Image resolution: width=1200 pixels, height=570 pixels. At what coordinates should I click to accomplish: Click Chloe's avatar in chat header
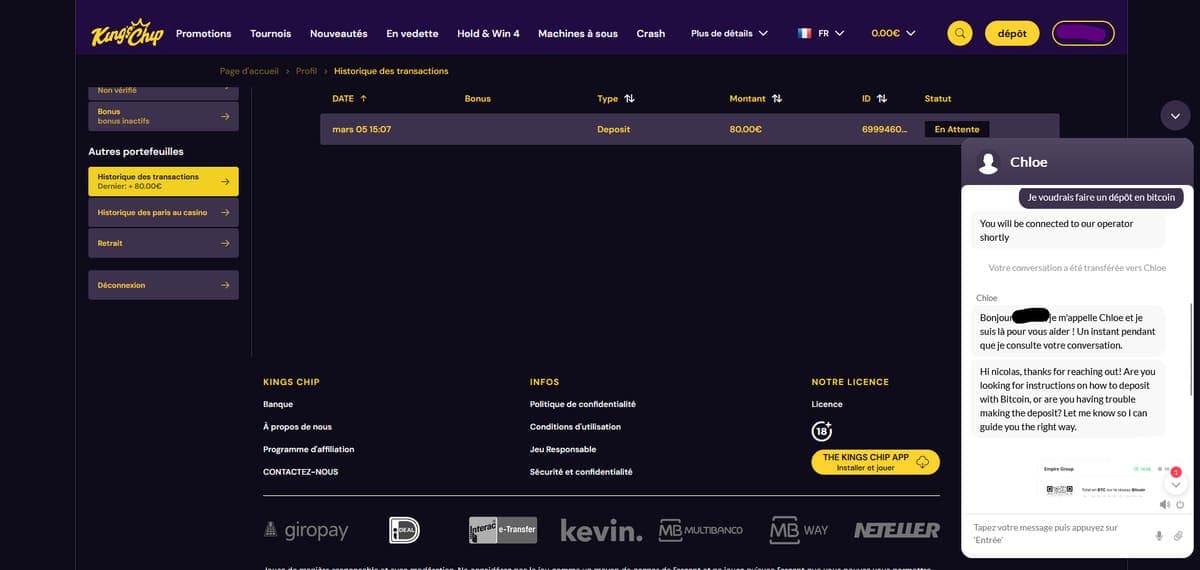point(989,162)
